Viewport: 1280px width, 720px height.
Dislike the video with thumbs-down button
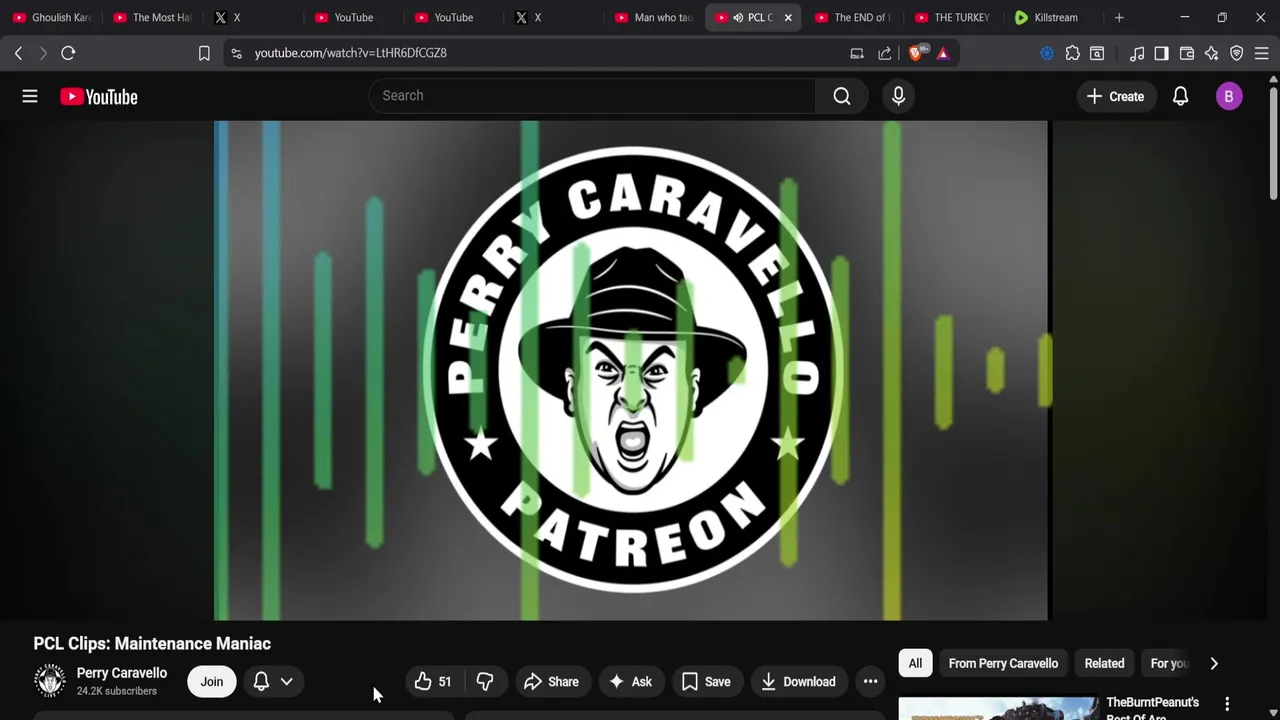click(x=485, y=682)
